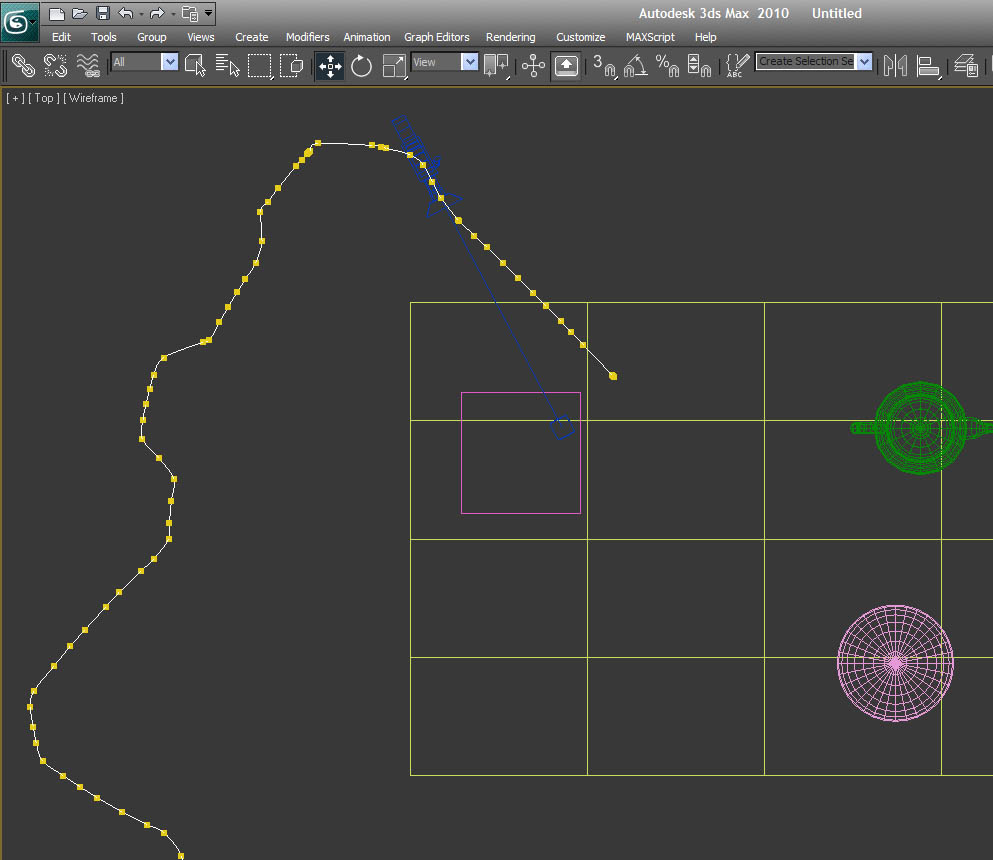Image resolution: width=993 pixels, height=860 pixels.
Task: Click the Wireframe viewport label
Action: (93, 98)
